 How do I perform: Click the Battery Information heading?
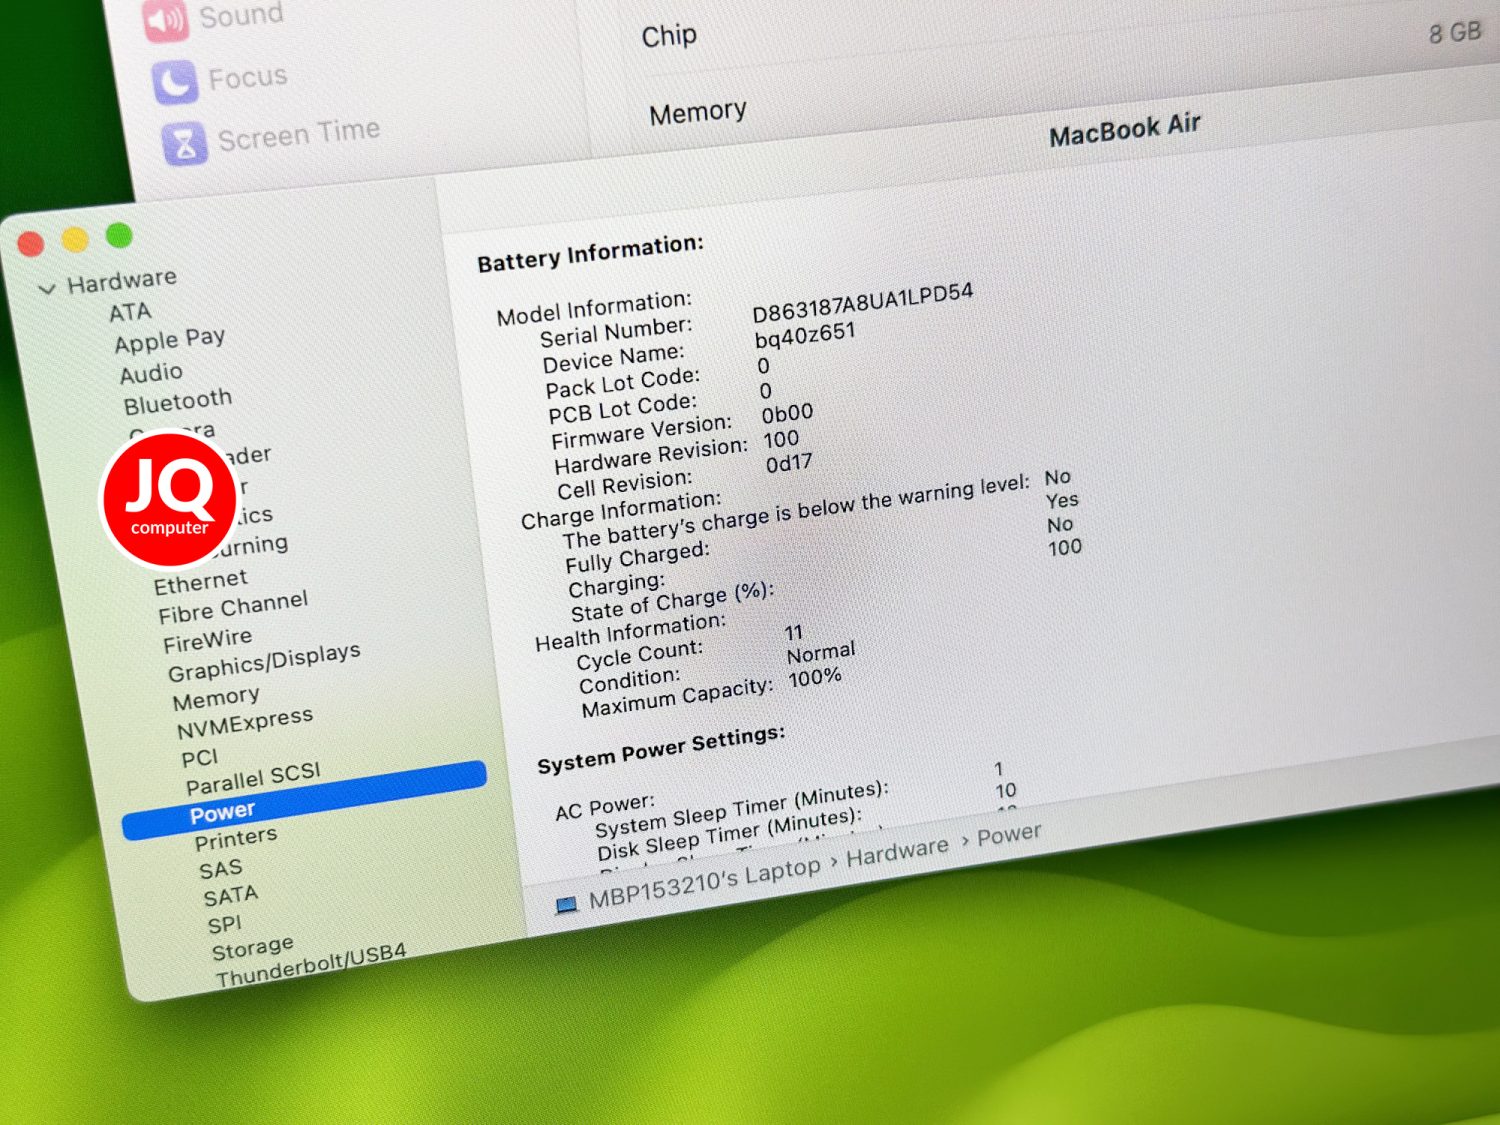pyautogui.click(x=590, y=252)
